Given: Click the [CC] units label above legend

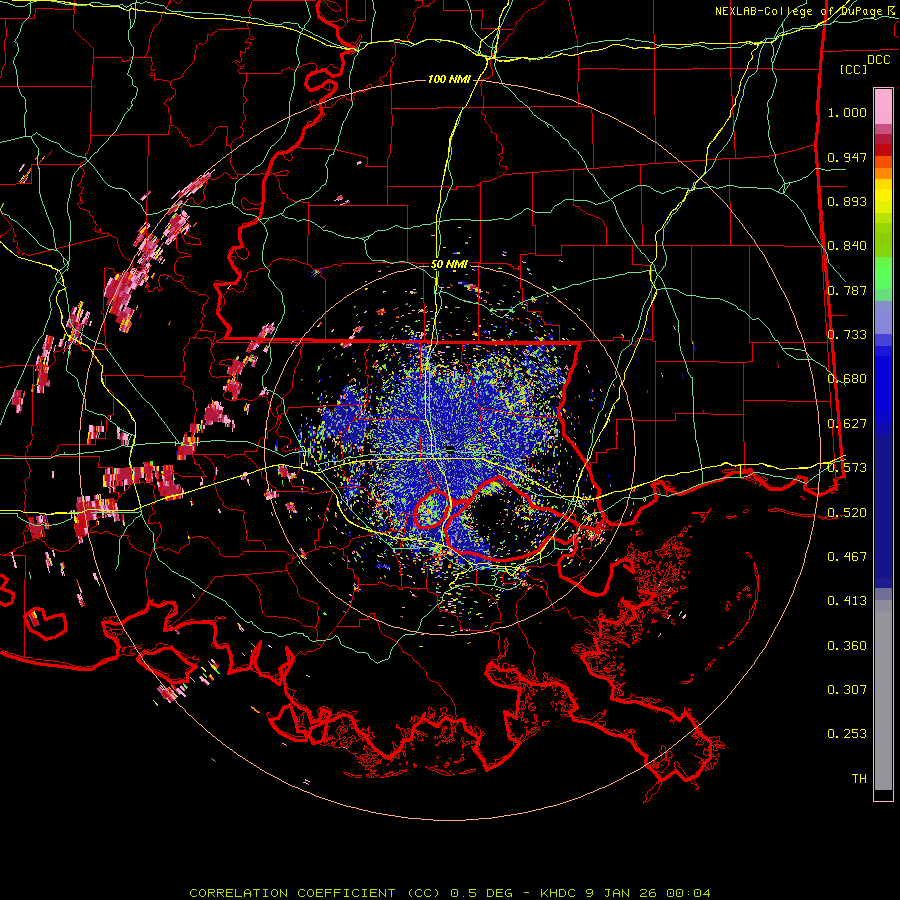Looking at the screenshot, I should click(854, 69).
